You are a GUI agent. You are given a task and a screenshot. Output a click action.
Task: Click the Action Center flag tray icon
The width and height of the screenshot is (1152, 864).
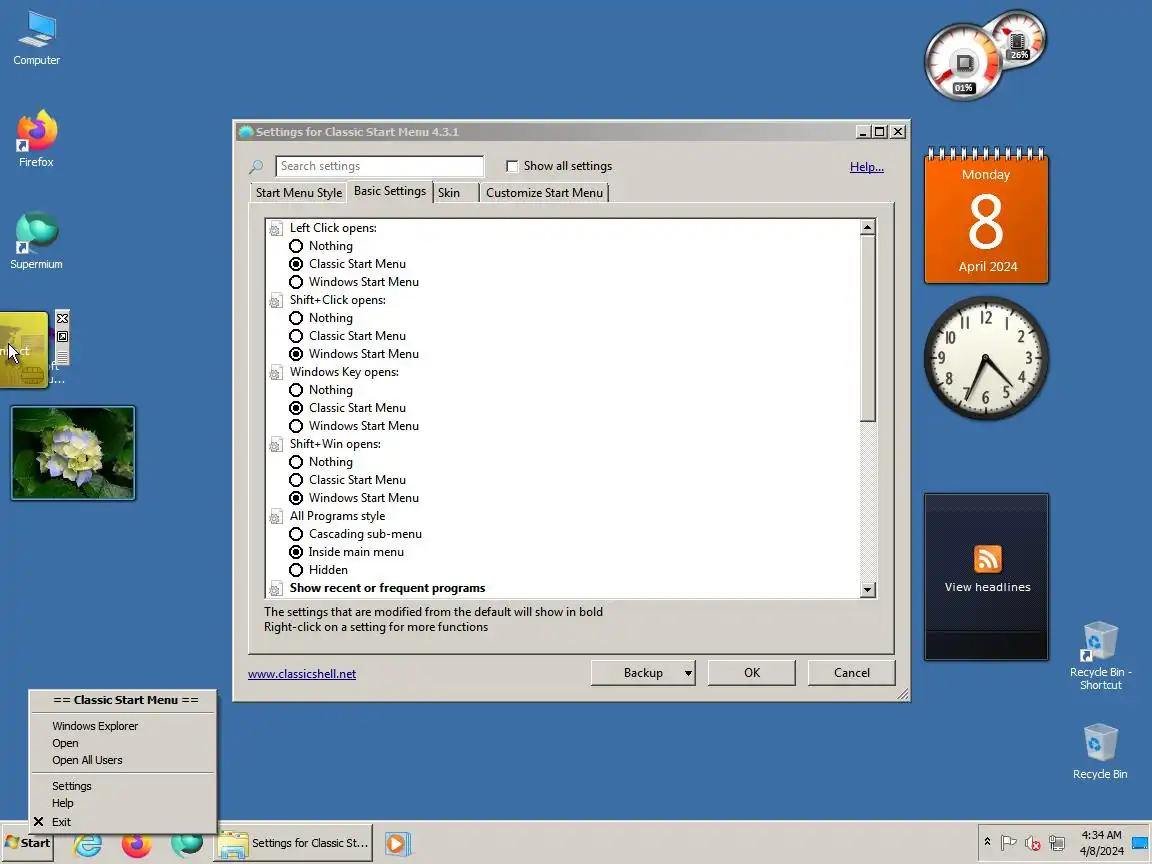click(1009, 843)
